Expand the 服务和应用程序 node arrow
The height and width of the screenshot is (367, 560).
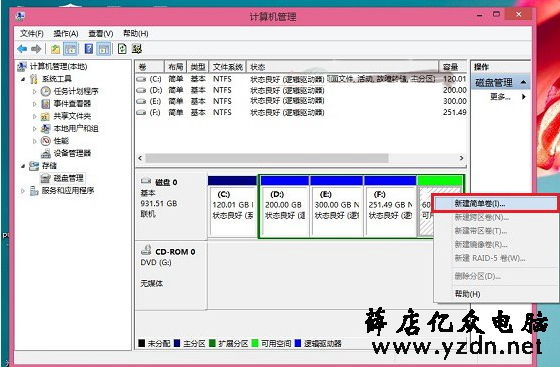tap(23, 191)
